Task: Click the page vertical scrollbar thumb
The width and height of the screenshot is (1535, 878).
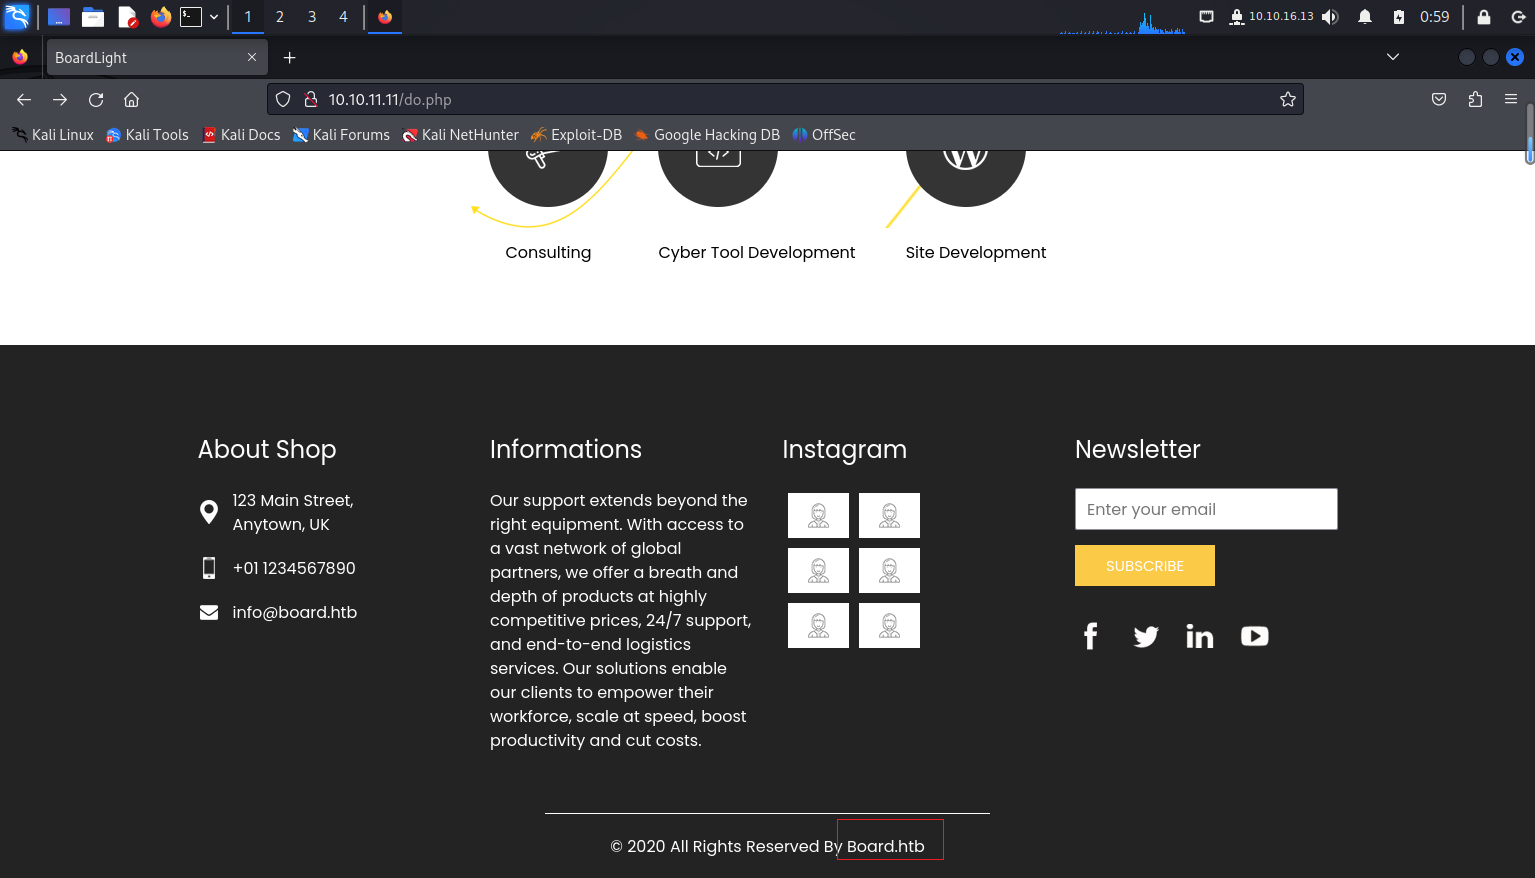Action: [x=1529, y=133]
